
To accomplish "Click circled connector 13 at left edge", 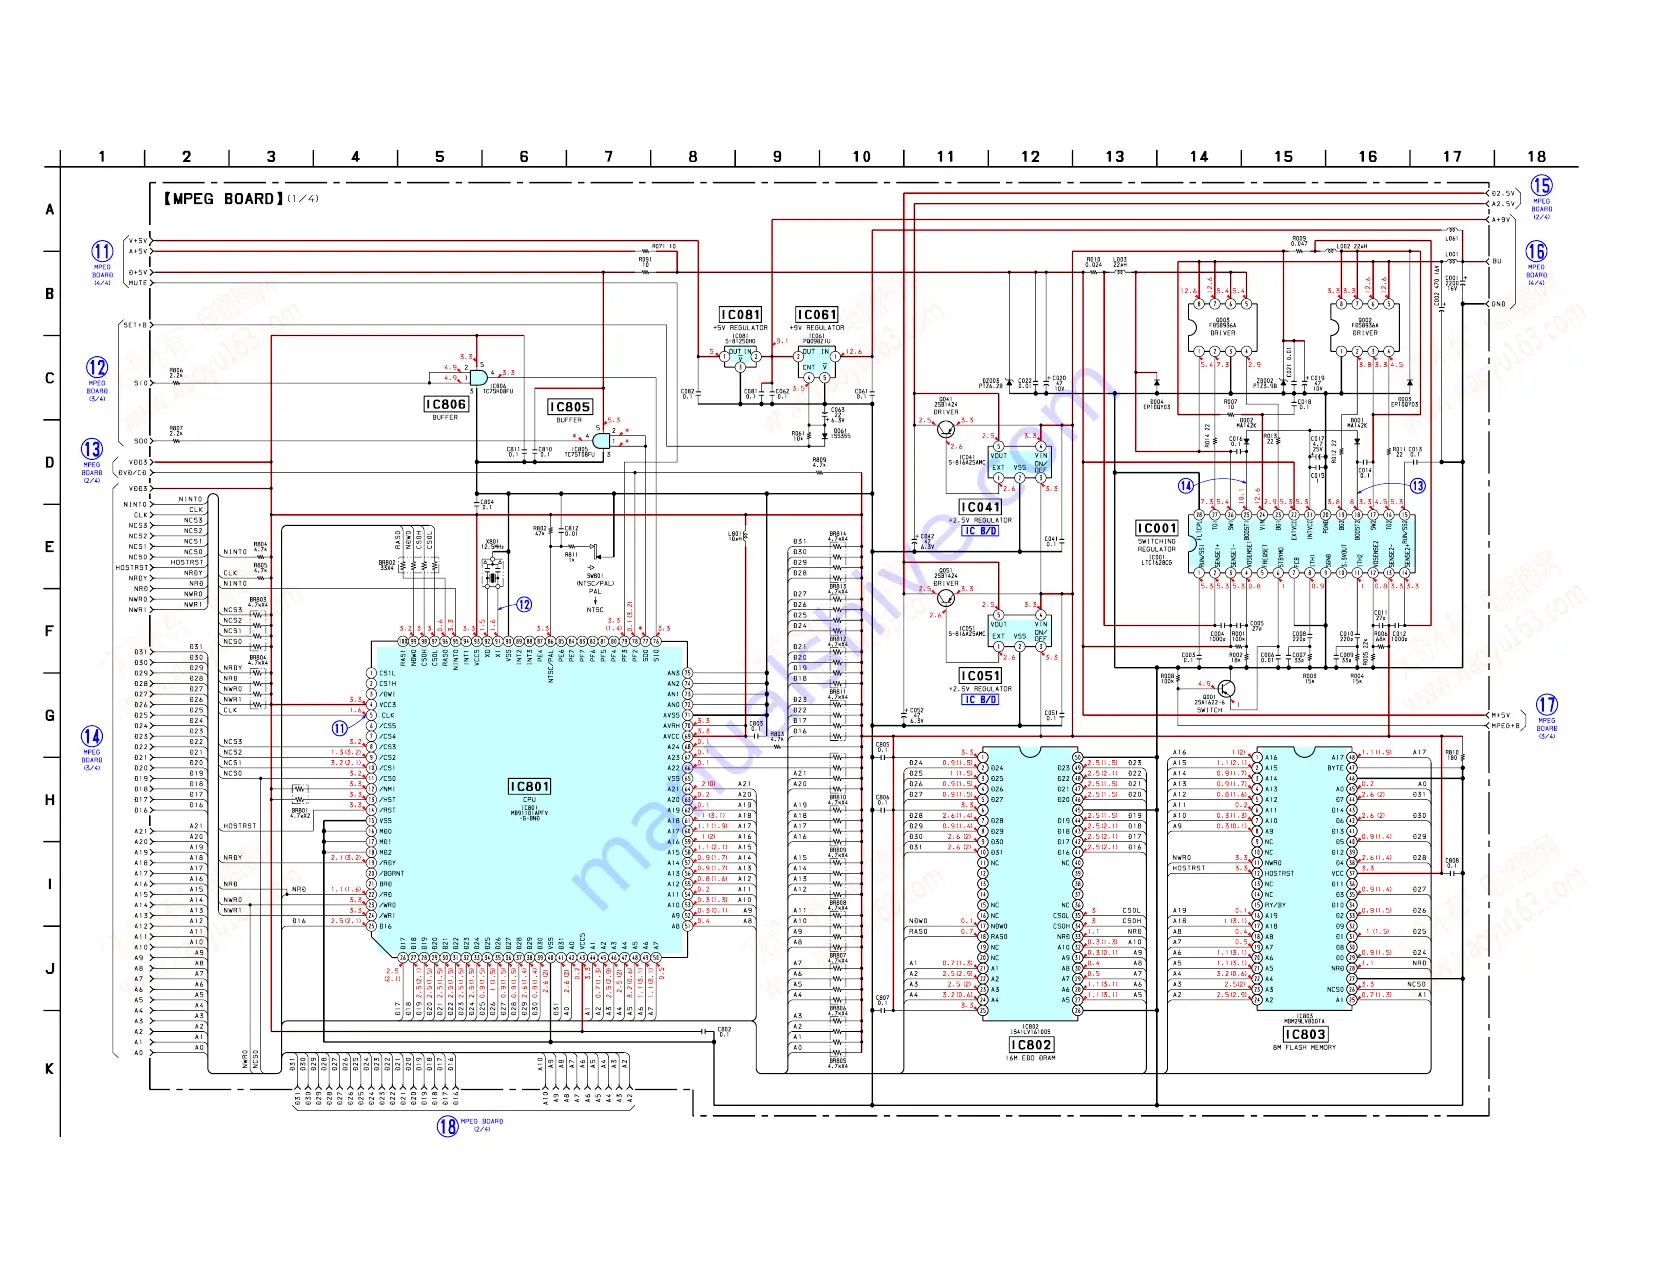I will pos(92,450).
